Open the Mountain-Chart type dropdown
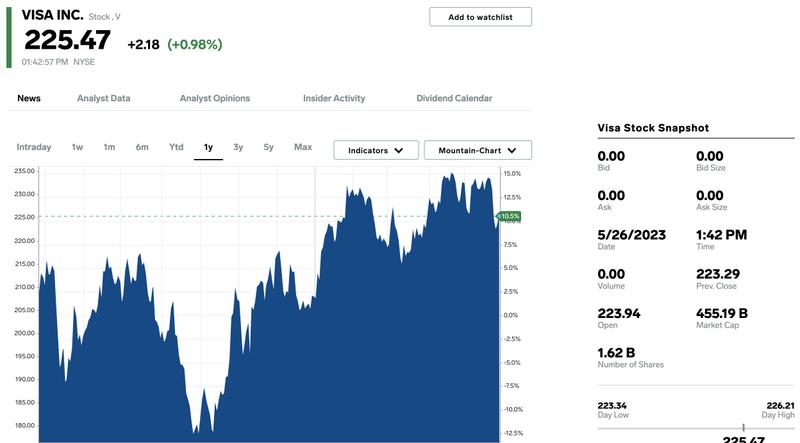Image resolution: width=800 pixels, height=443 pixels. [x=478, y=150]
